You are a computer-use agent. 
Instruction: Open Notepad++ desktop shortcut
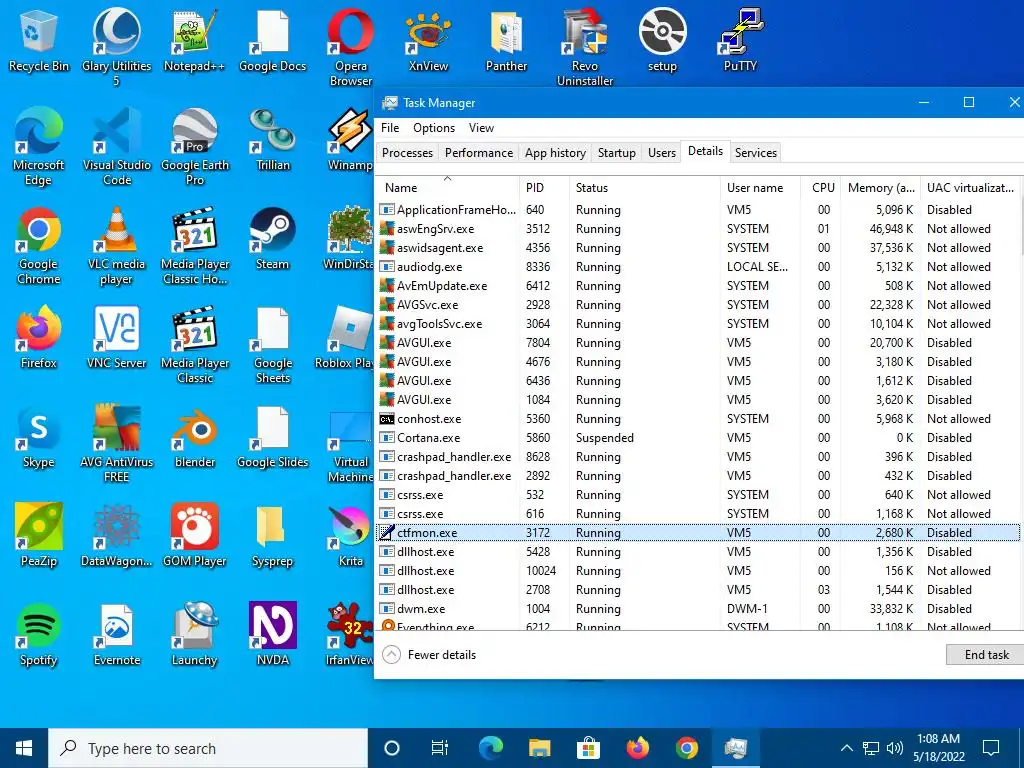pyautogui.click(x=195, y=40)
